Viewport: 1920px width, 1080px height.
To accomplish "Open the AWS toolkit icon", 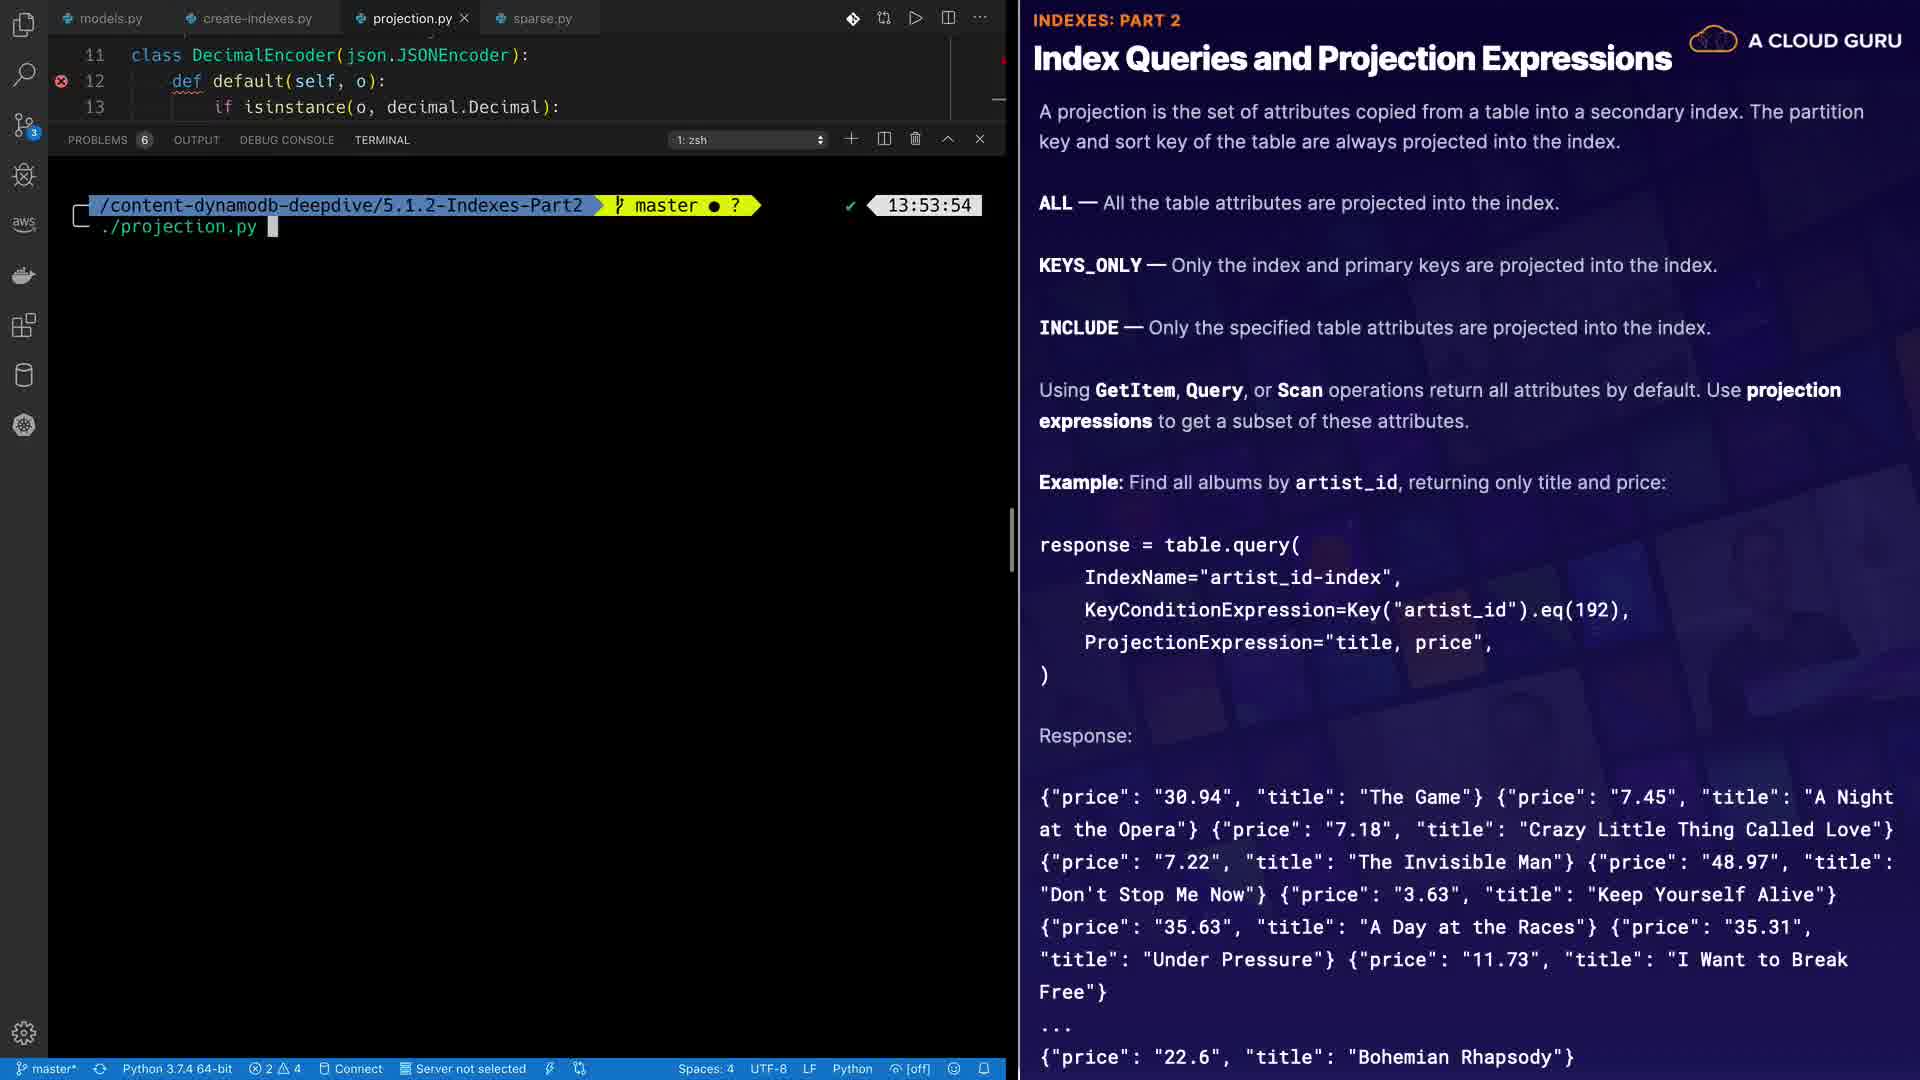I will pyautogui.click(x=24, y=224).
